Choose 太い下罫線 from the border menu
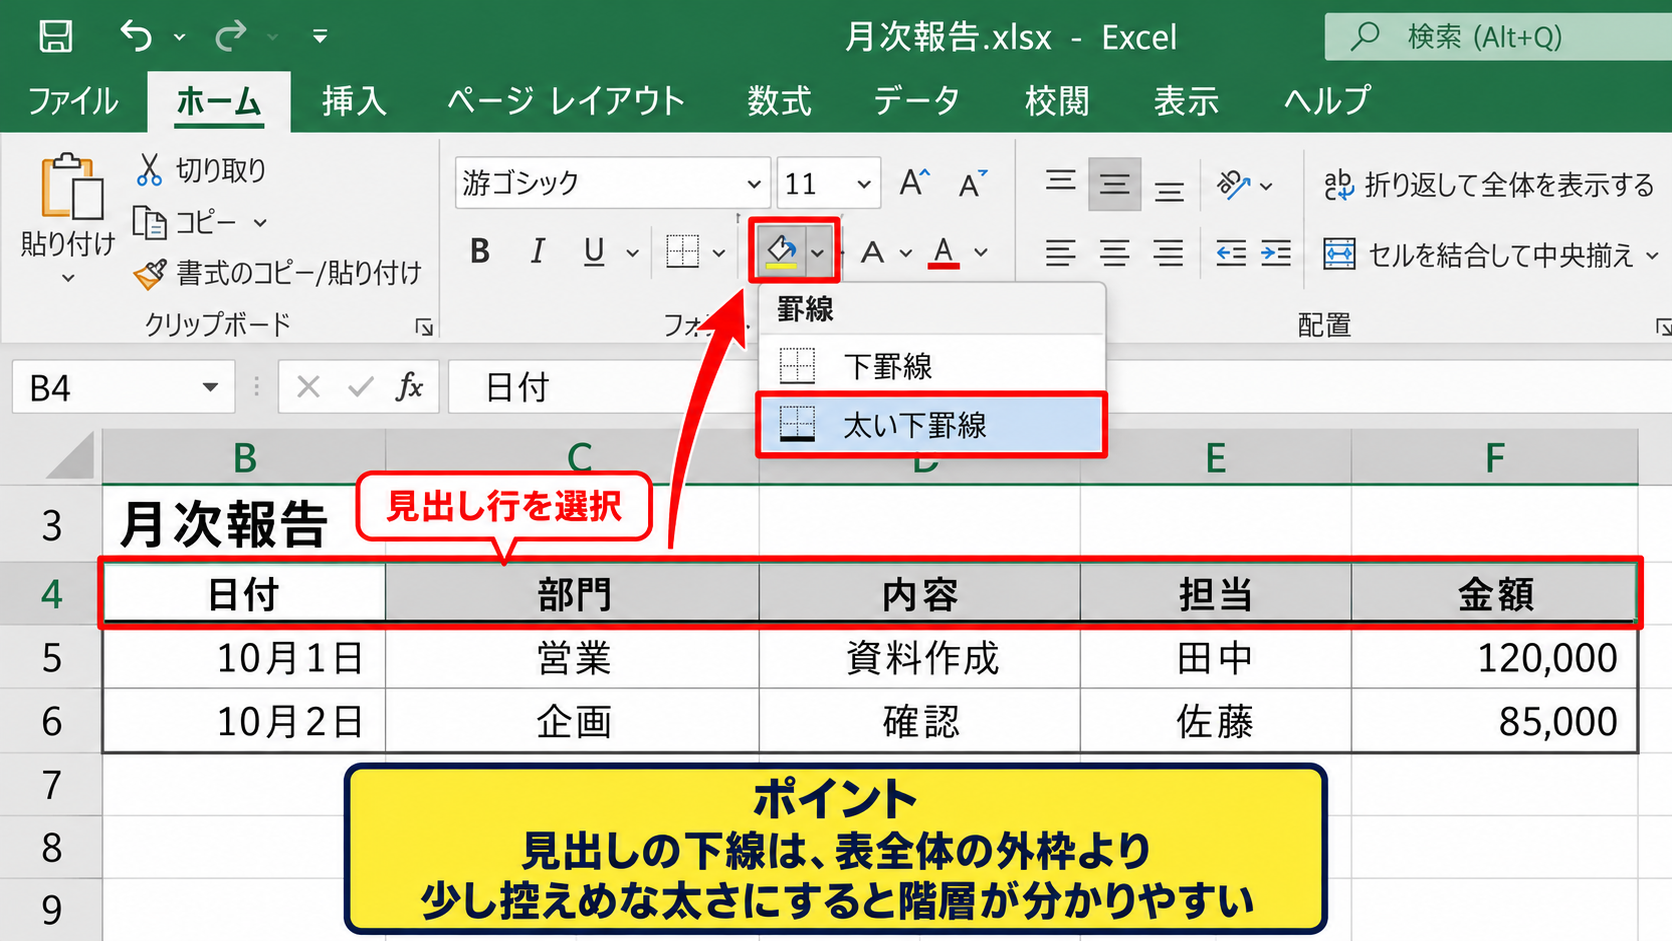The image size is (1672, 941). coord(931,425)
